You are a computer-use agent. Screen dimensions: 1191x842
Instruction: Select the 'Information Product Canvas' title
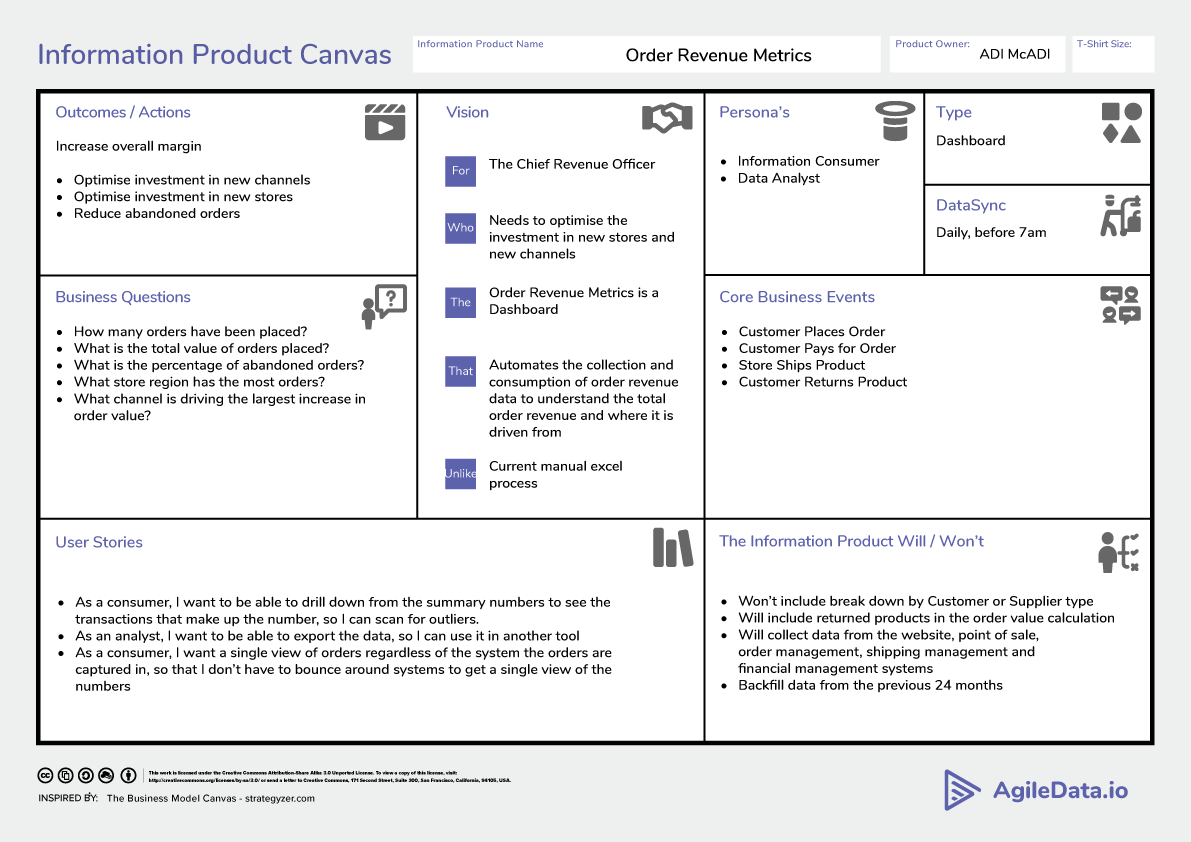tap(214, 55)
